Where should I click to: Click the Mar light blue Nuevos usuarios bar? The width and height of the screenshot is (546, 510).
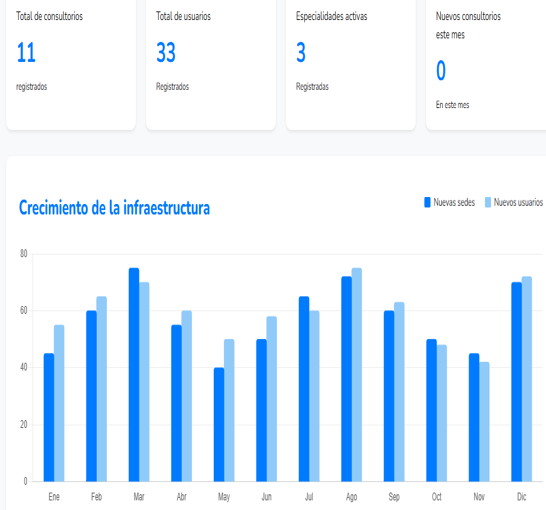(144, 382)
